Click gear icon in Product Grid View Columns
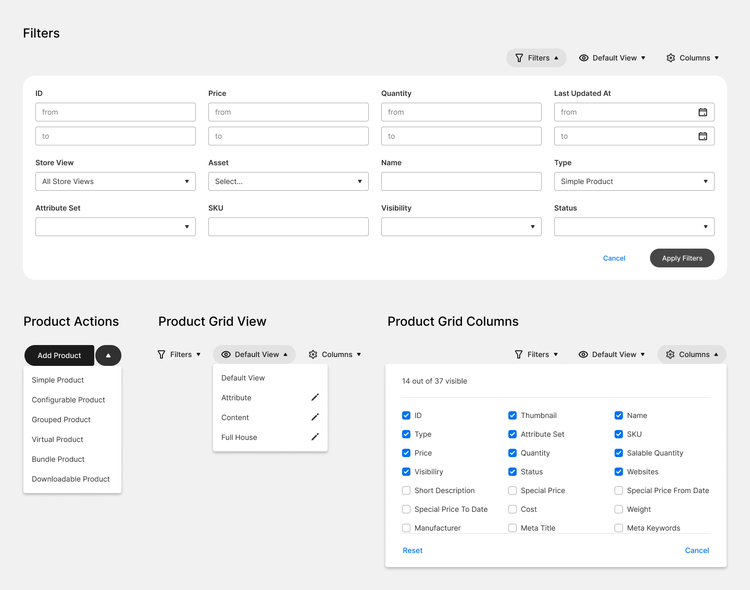Screen dimensions: 750x590 [x=313, y=355]
